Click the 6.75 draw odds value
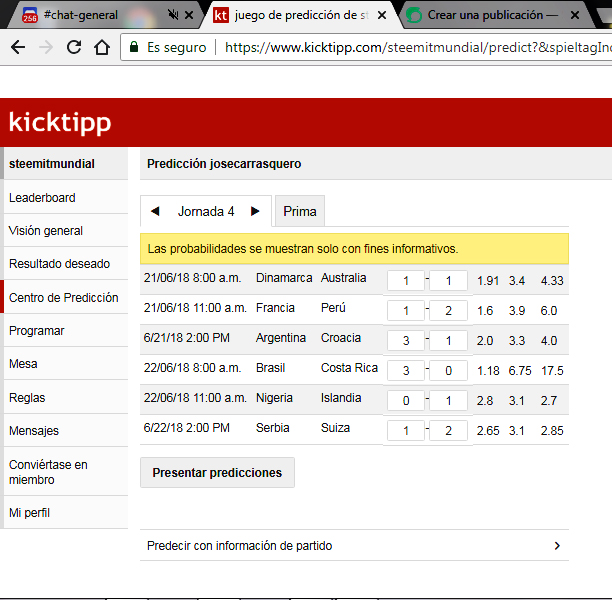The width and height of the screenshot is (612, 600). (x=520, y=370)
